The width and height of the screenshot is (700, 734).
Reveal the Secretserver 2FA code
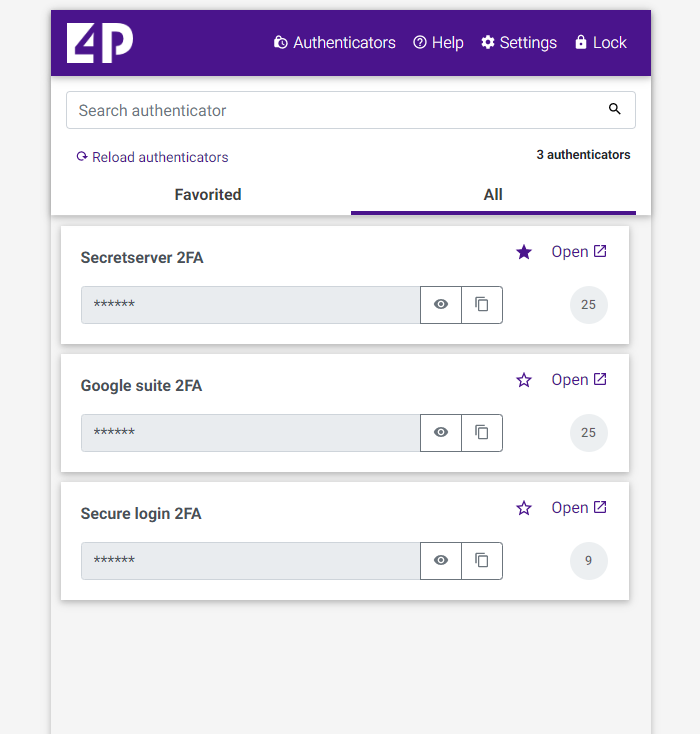pos(441,305)
